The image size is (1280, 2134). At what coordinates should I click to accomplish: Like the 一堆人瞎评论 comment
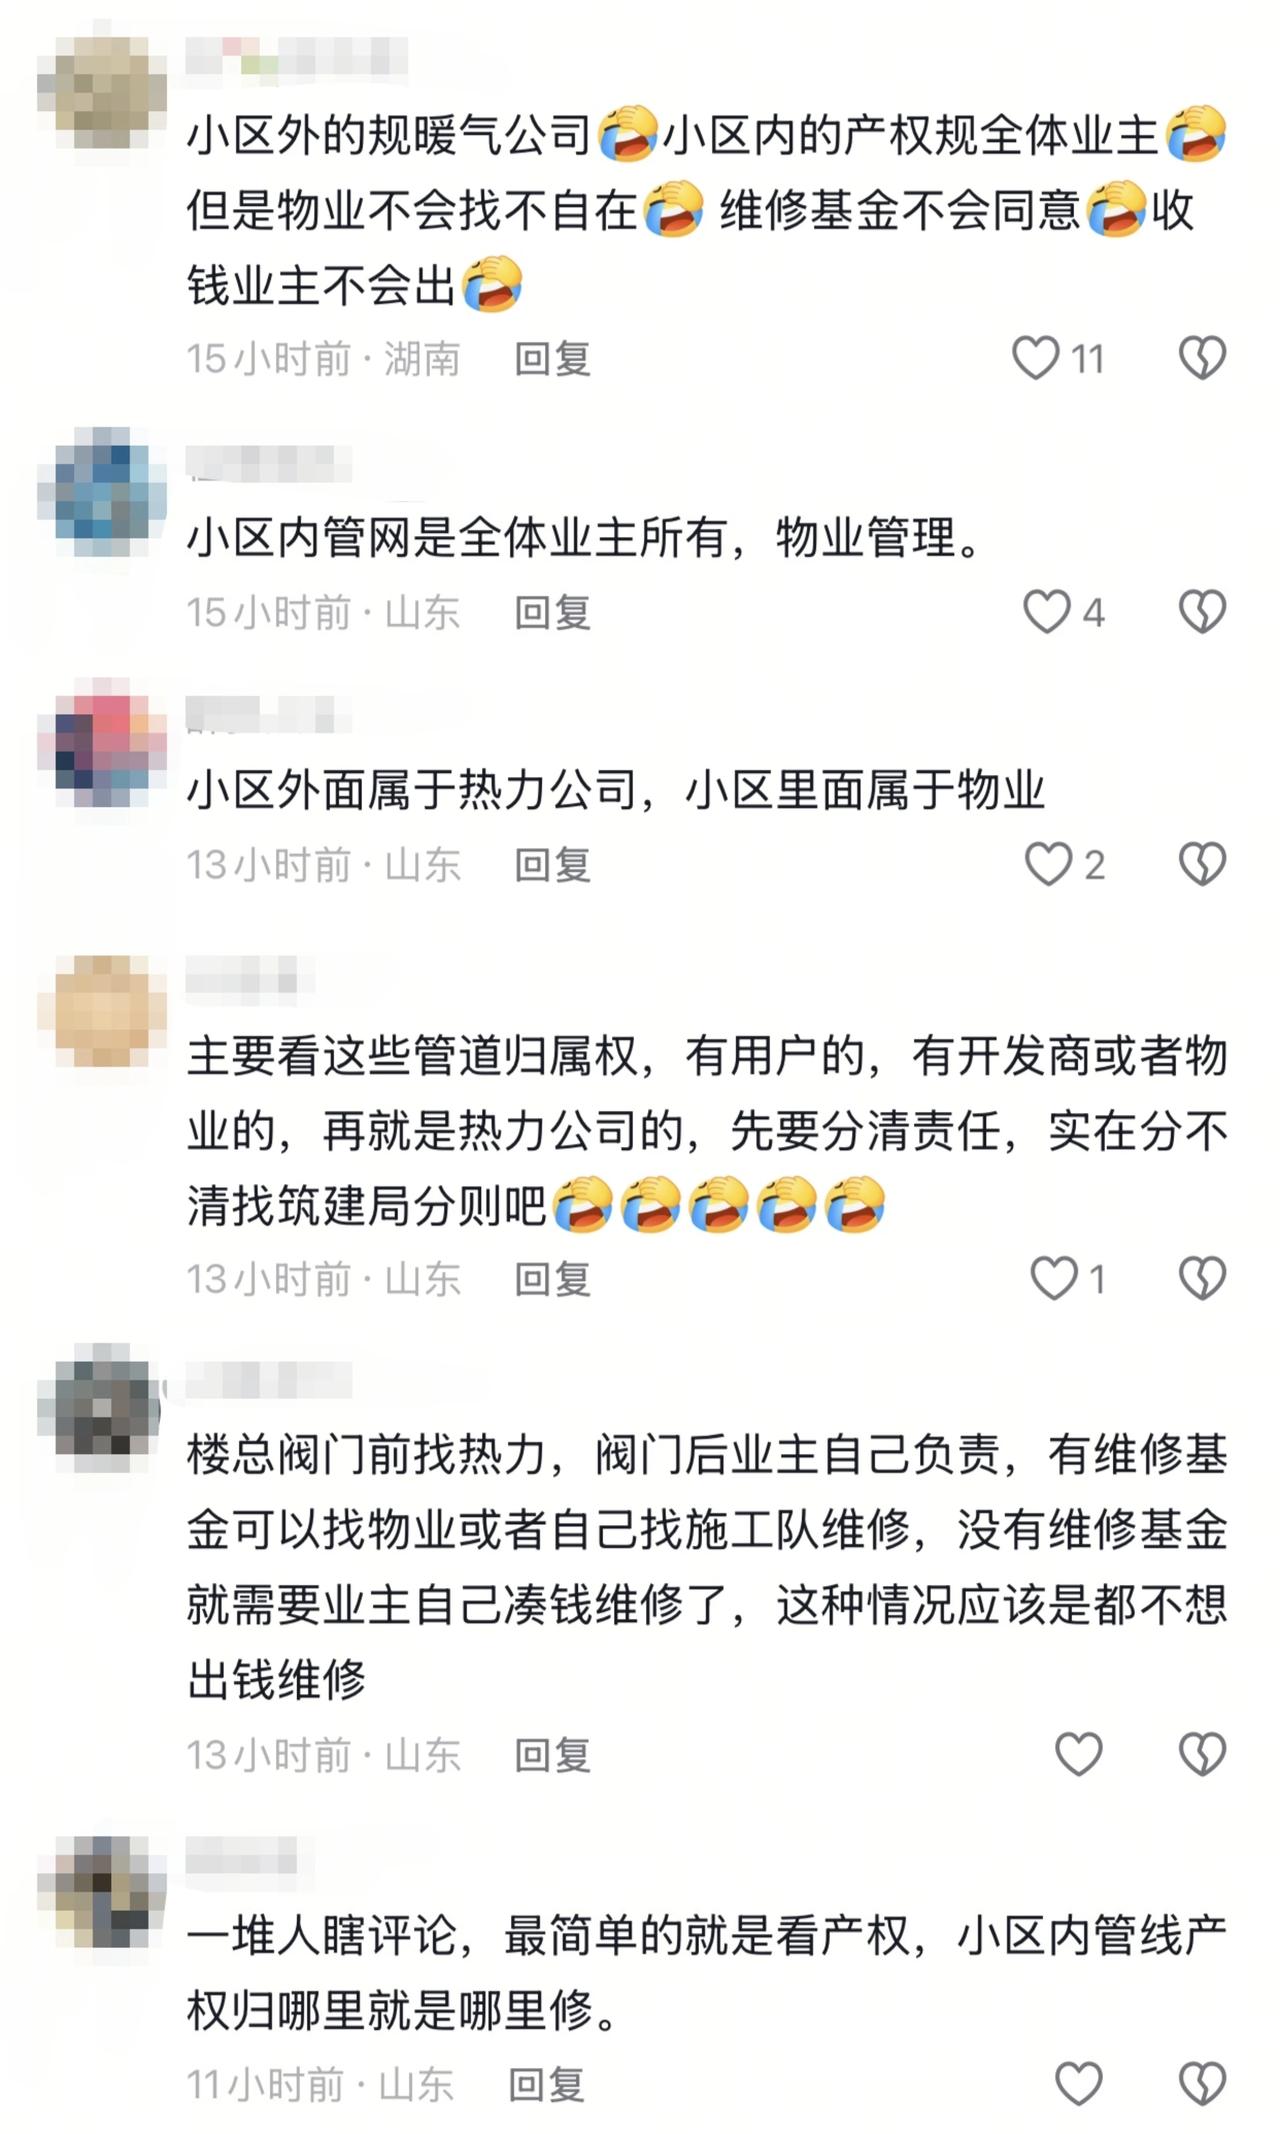1079,2084
